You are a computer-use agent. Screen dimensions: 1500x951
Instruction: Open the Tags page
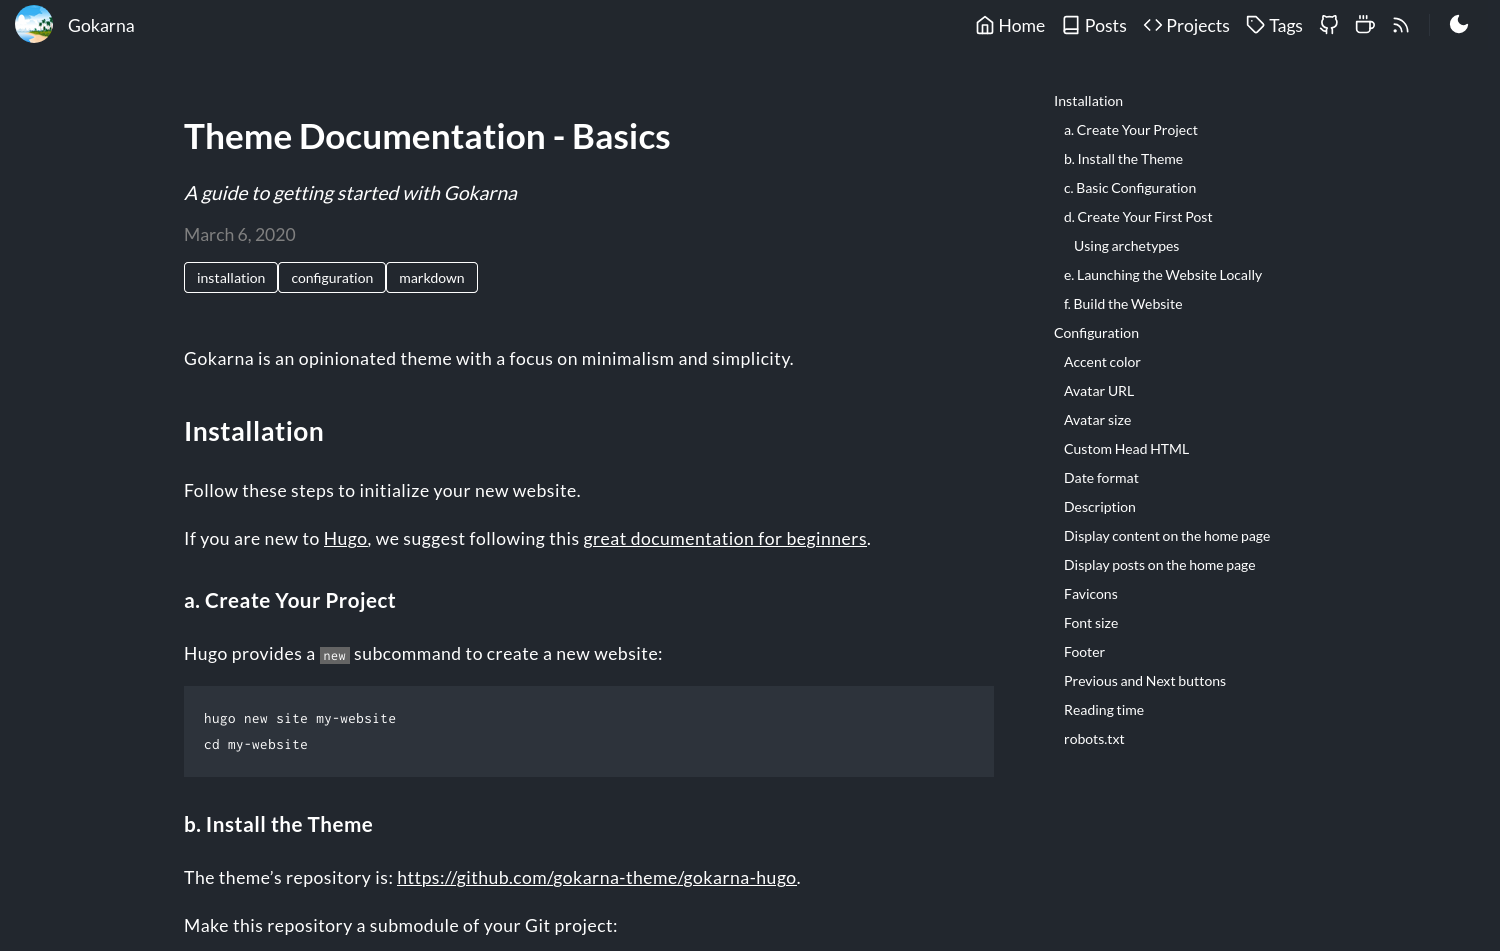click(x=1274, y=25)
